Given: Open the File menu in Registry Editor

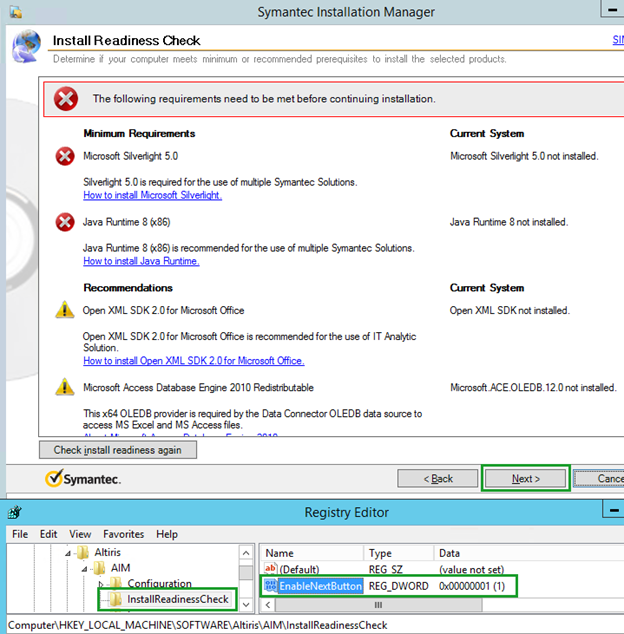Looking at the screenshot, I should [x=20, y=534].
